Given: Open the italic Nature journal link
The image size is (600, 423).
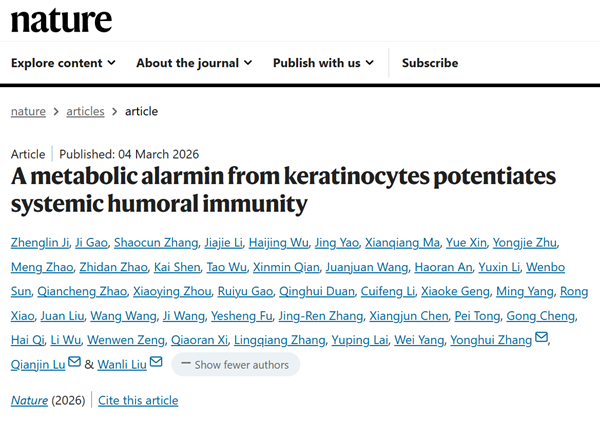Looking at the screenshot, I should point(29,400).
